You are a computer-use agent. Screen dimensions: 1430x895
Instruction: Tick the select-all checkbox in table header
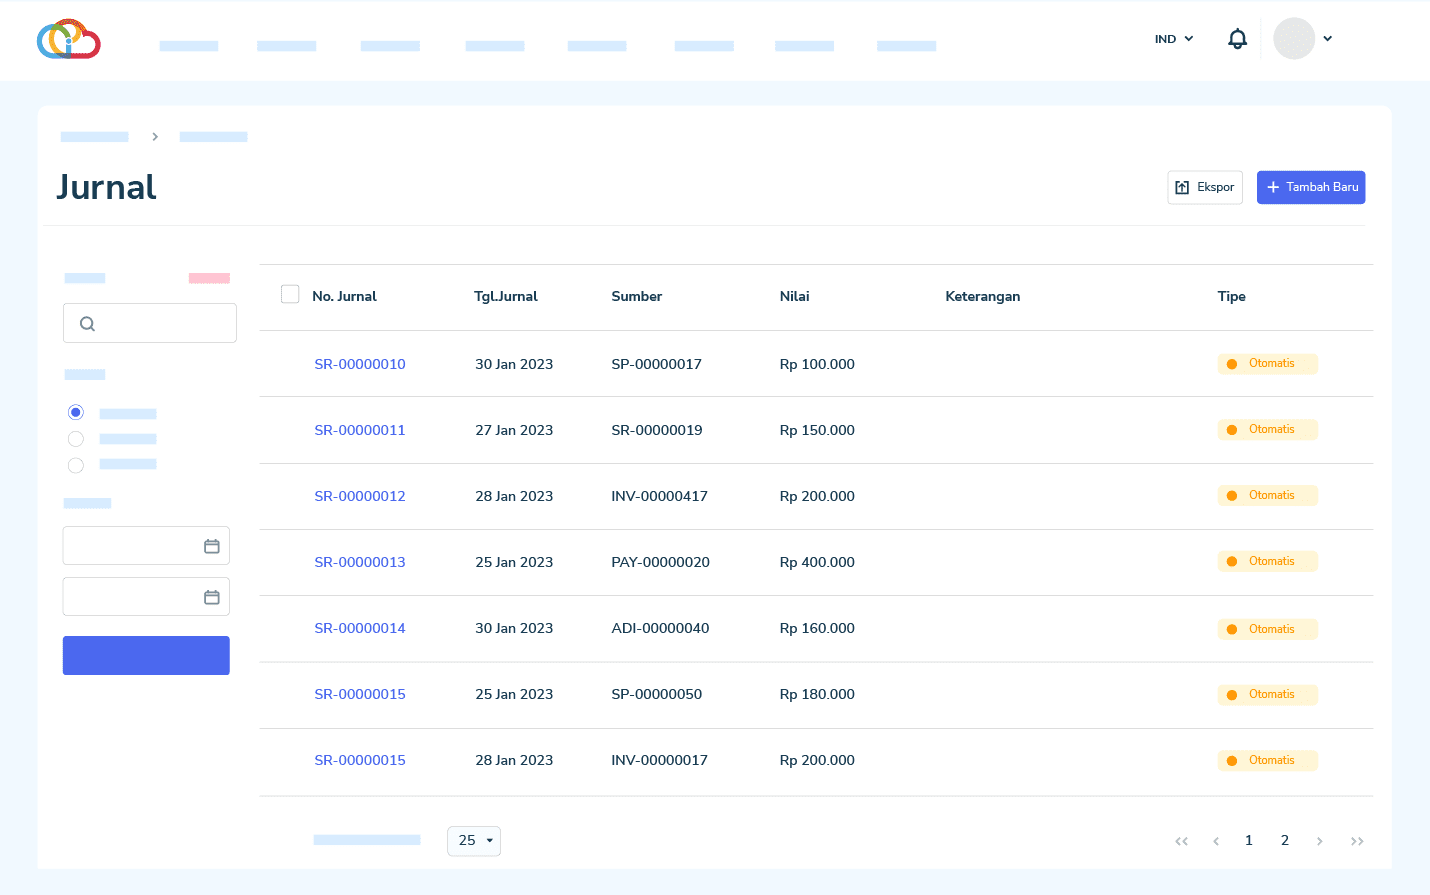(290, 294)
